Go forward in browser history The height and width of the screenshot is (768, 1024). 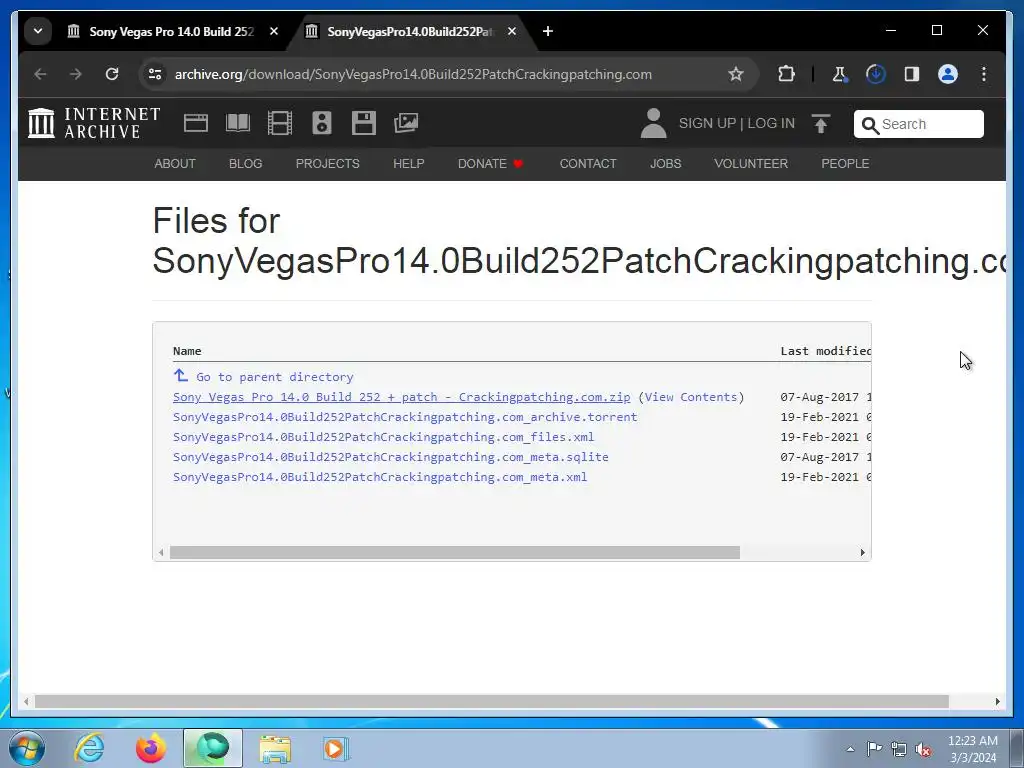tap(76, 74)
